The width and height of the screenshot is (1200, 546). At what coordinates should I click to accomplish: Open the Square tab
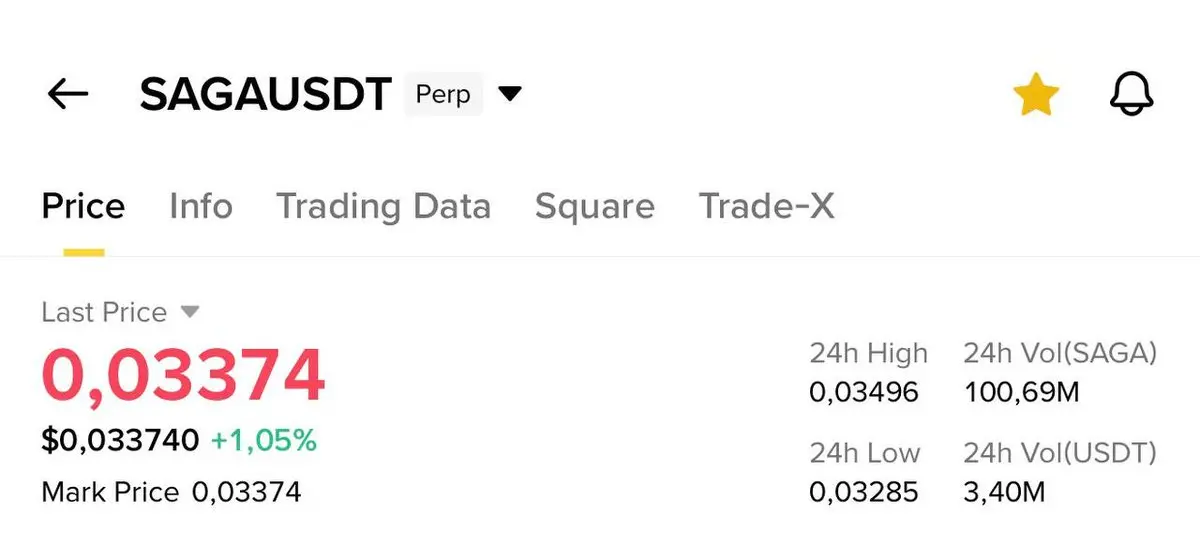pos(594,207)
